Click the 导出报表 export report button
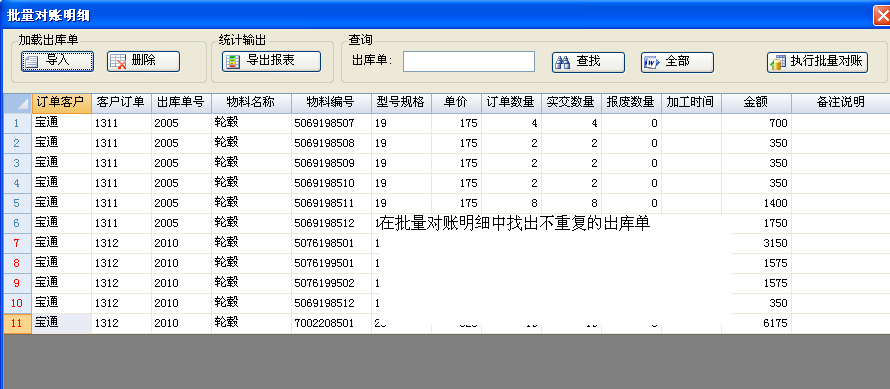This screenshot has height=389, width=890. (271, 61)
